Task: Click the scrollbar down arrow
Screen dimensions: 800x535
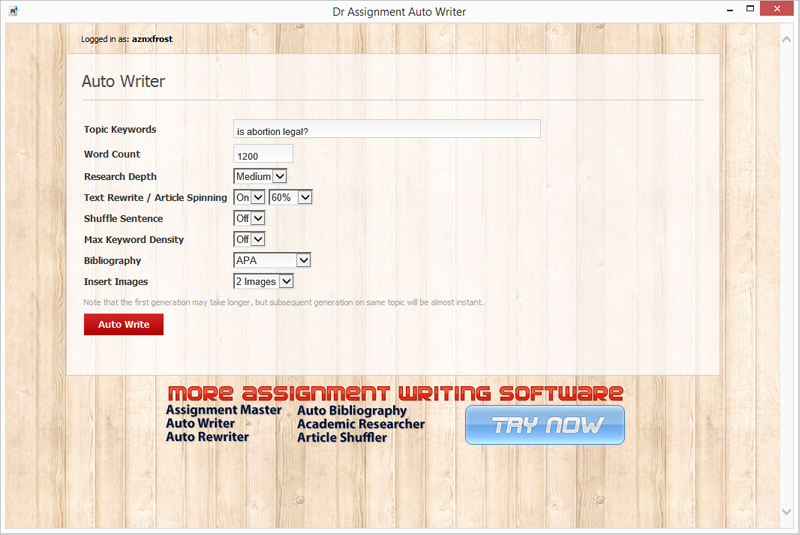Action: (x=786, y=512)
